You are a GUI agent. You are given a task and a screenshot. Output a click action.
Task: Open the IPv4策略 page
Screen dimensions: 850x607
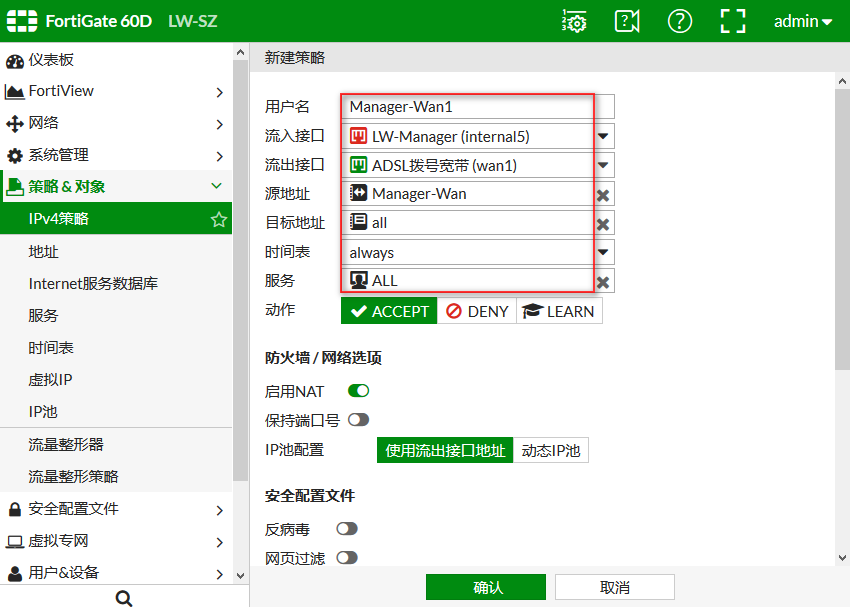[x=116, y=219]
